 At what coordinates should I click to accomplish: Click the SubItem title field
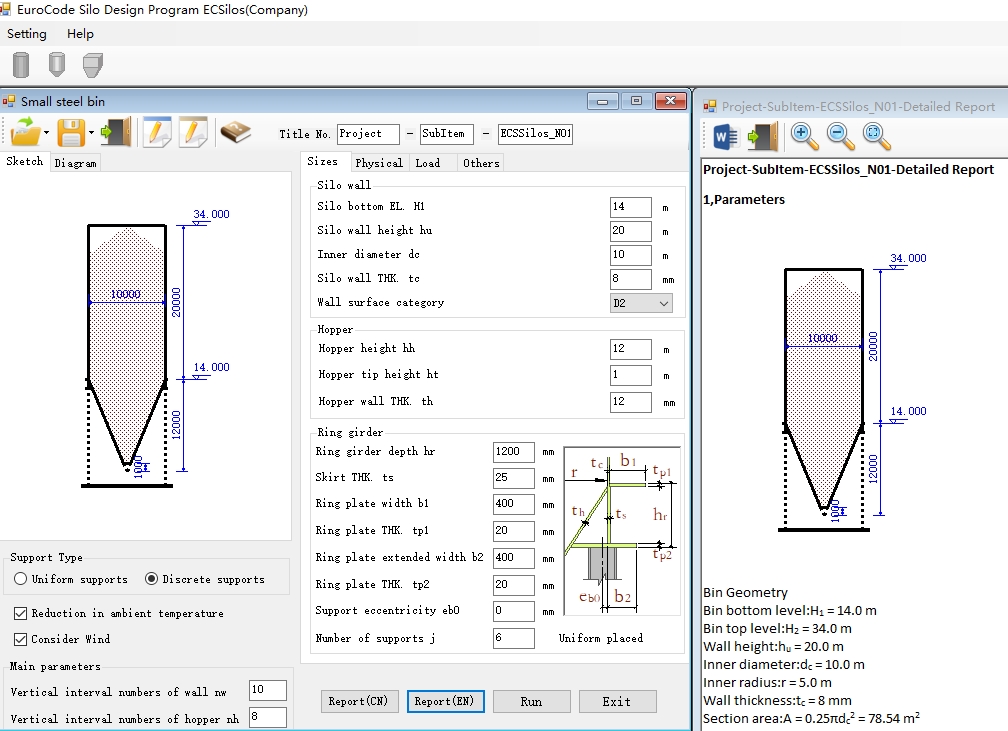click(446, 134)
